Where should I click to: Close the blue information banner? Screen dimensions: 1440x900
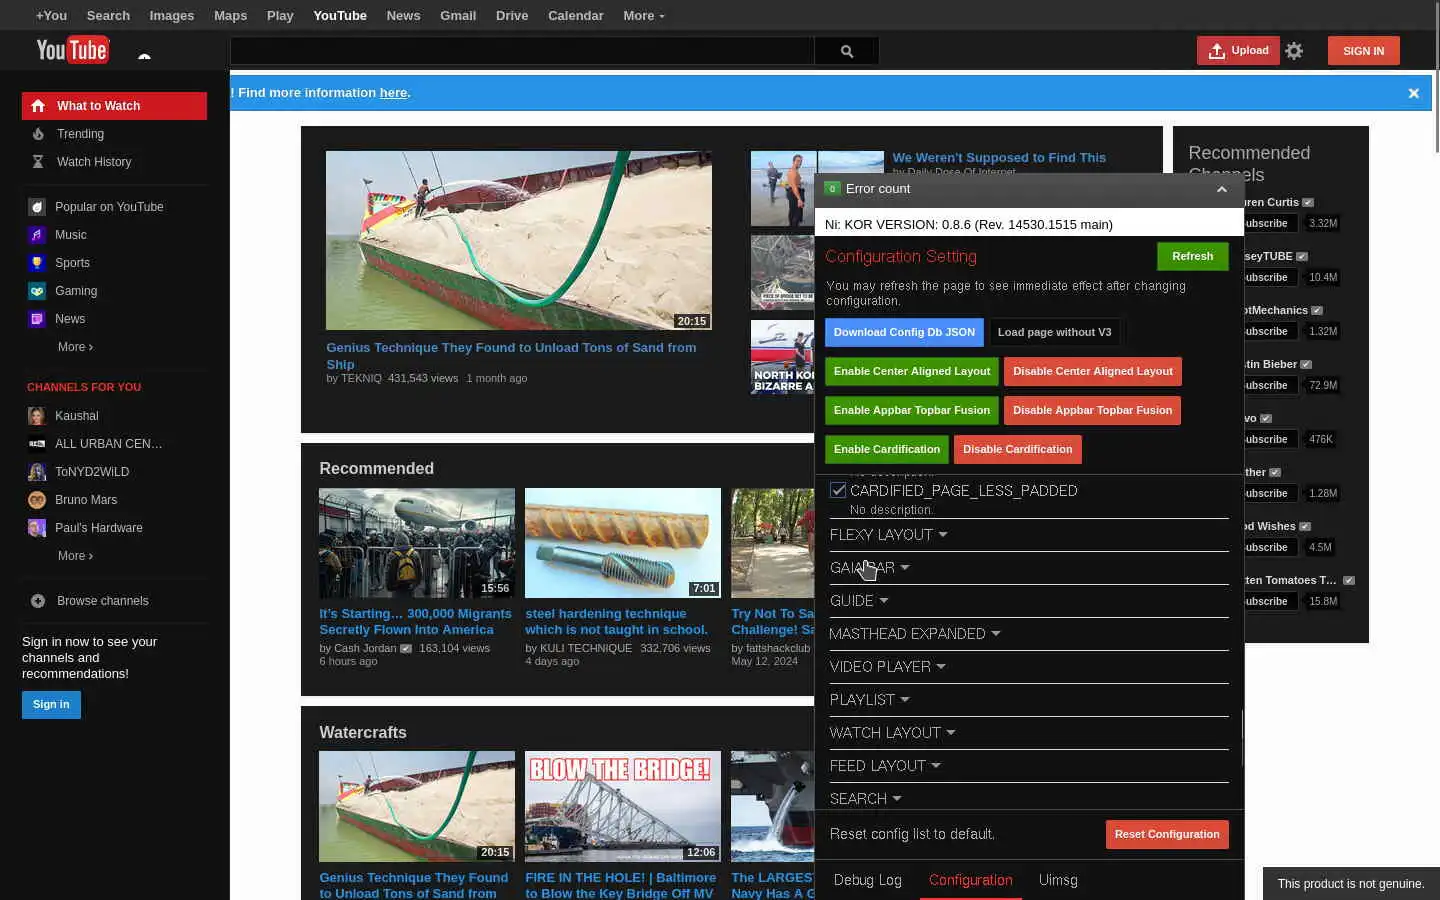click(x=1413, y=93)
